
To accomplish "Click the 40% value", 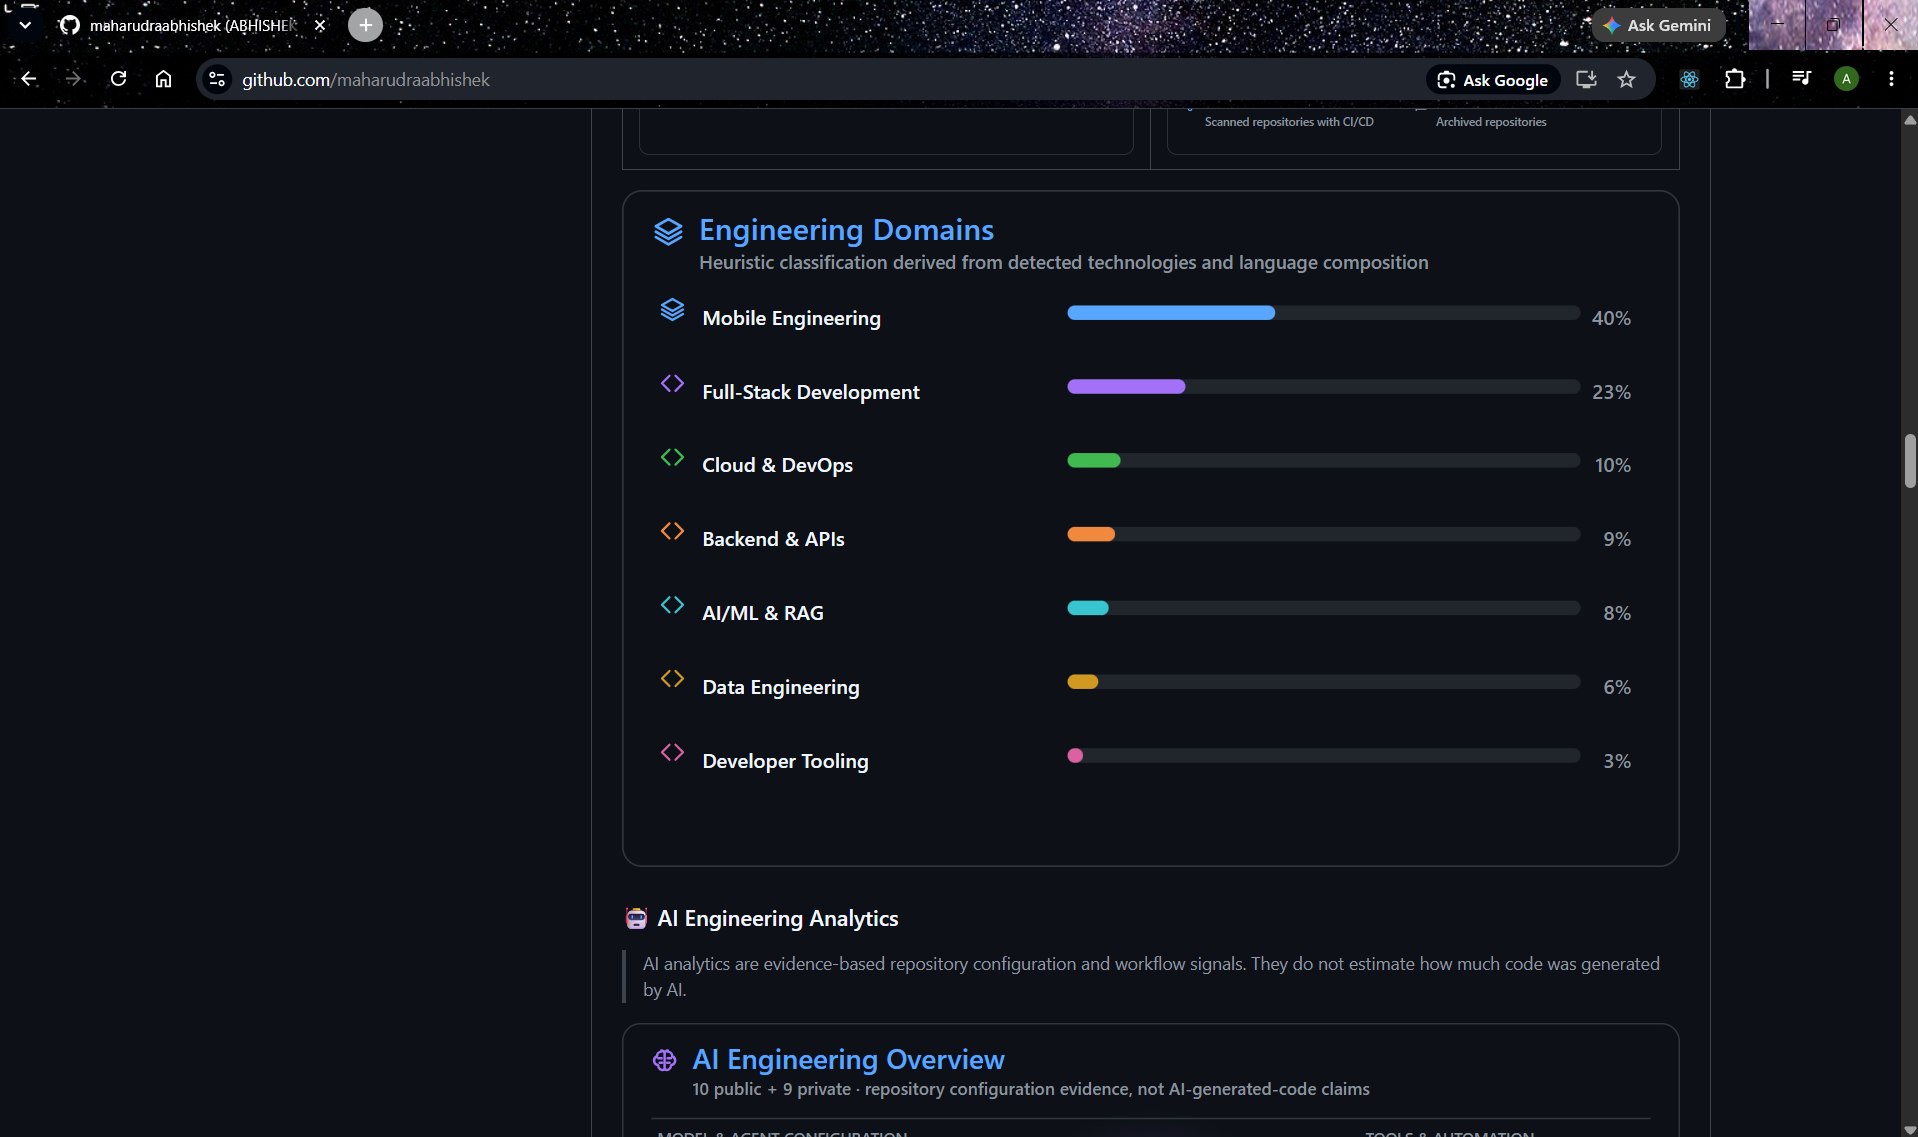I will [x=1611, y=318].
